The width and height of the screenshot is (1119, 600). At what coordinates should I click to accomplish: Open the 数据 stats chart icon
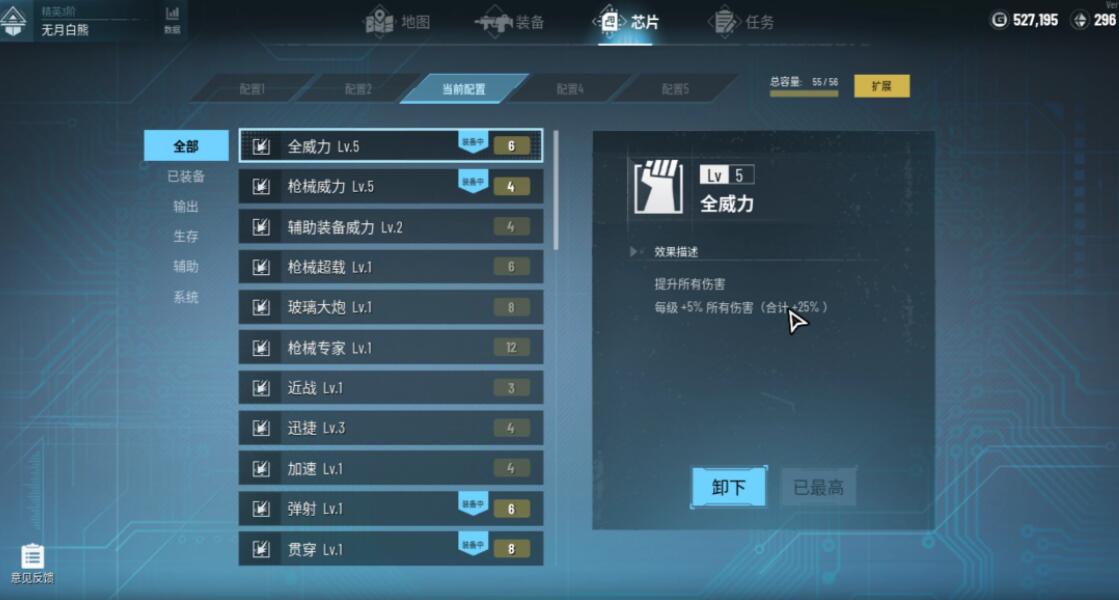click(x=172, y=19)
